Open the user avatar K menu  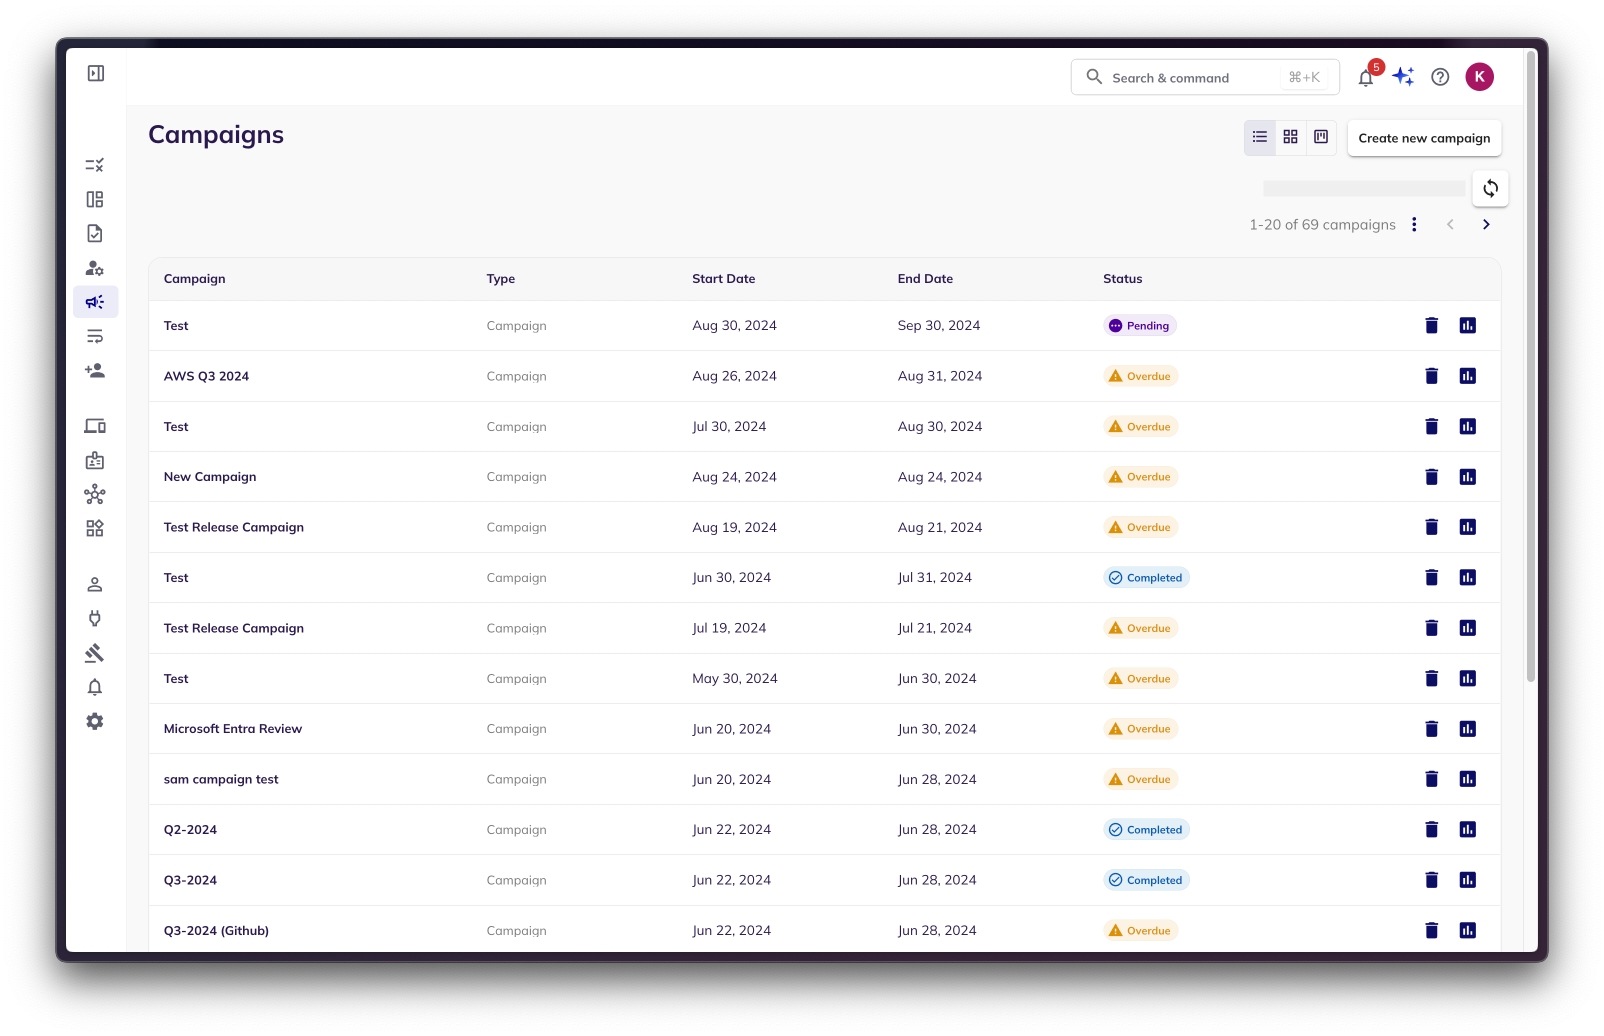(x=1479, y=77)
